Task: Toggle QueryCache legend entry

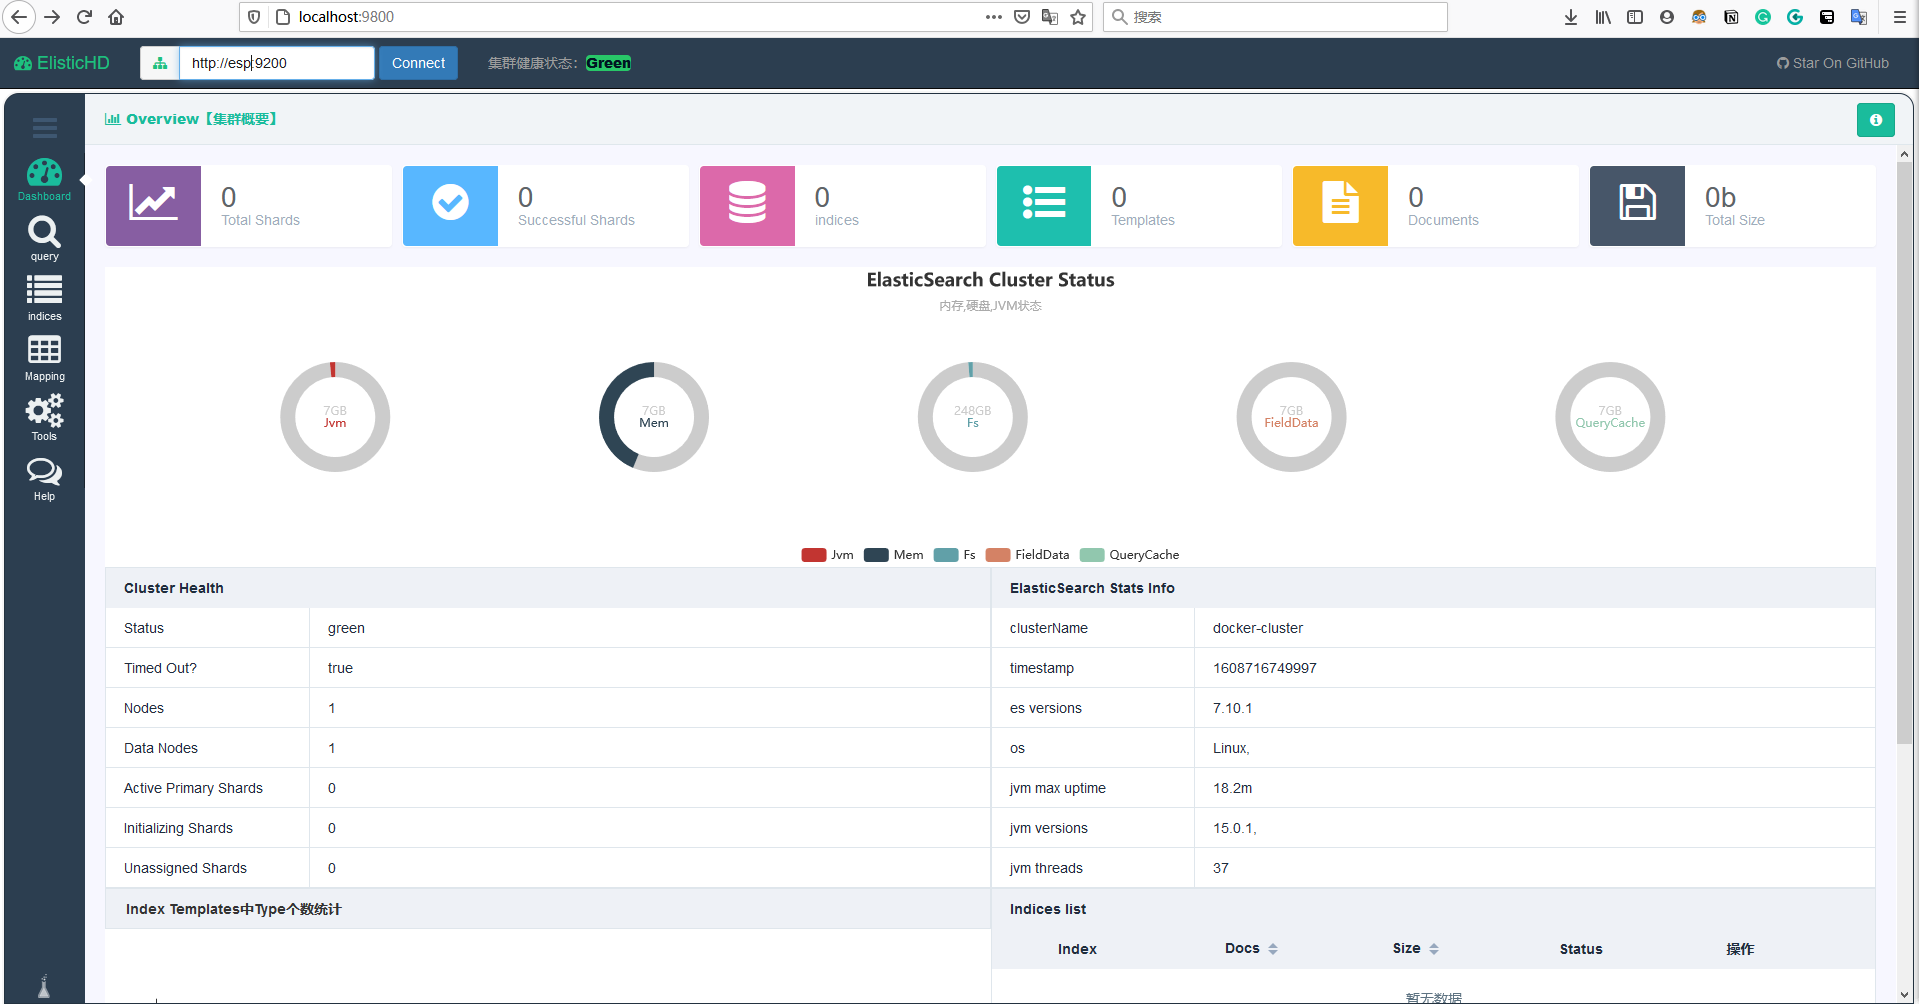Action: (1130, 555)
